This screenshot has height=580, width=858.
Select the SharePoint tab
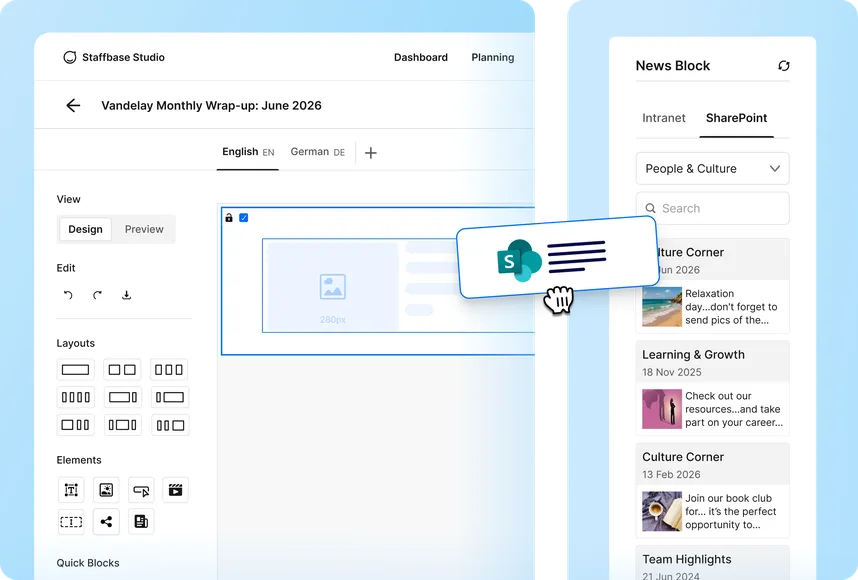737,118
